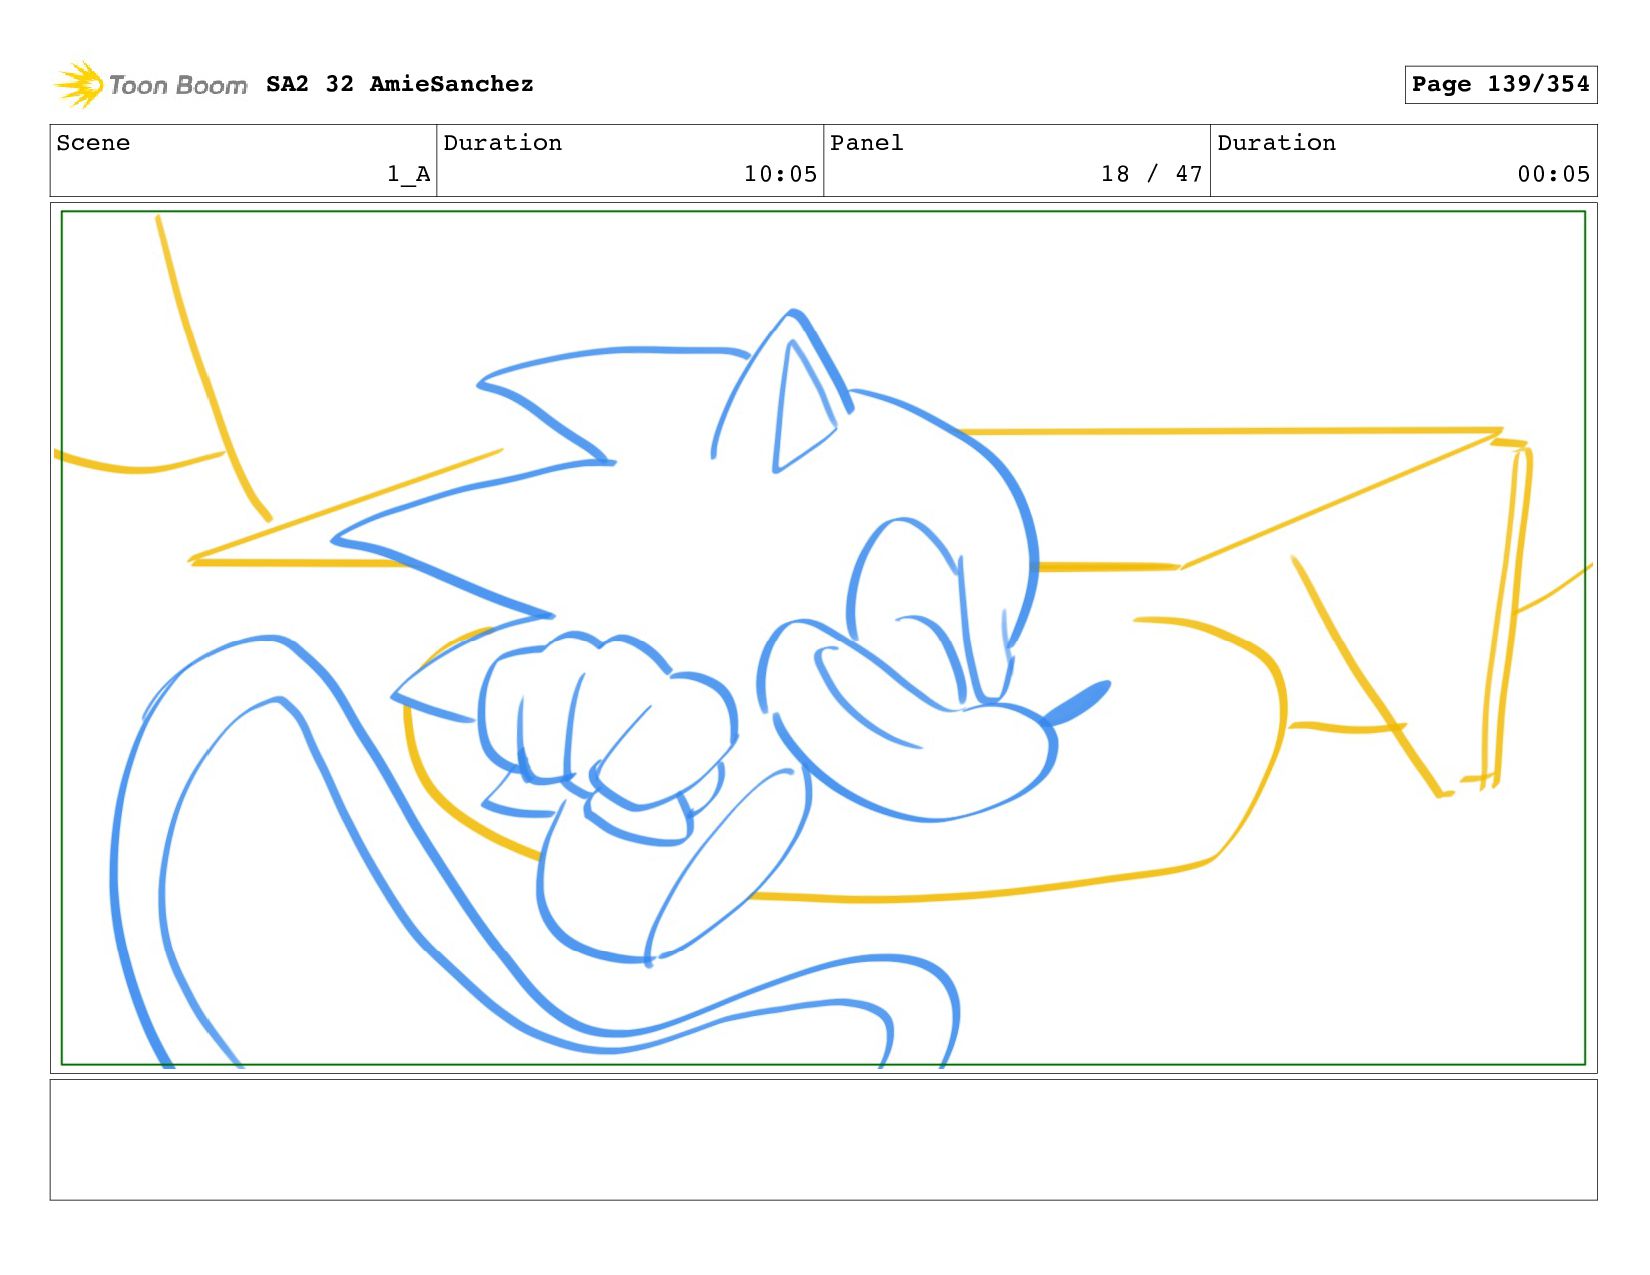The width and height of the screenshot is (1650, 1275).
Task: Click the 'Scene' header label
Action: pyautogui.click(x=93, y=143)
